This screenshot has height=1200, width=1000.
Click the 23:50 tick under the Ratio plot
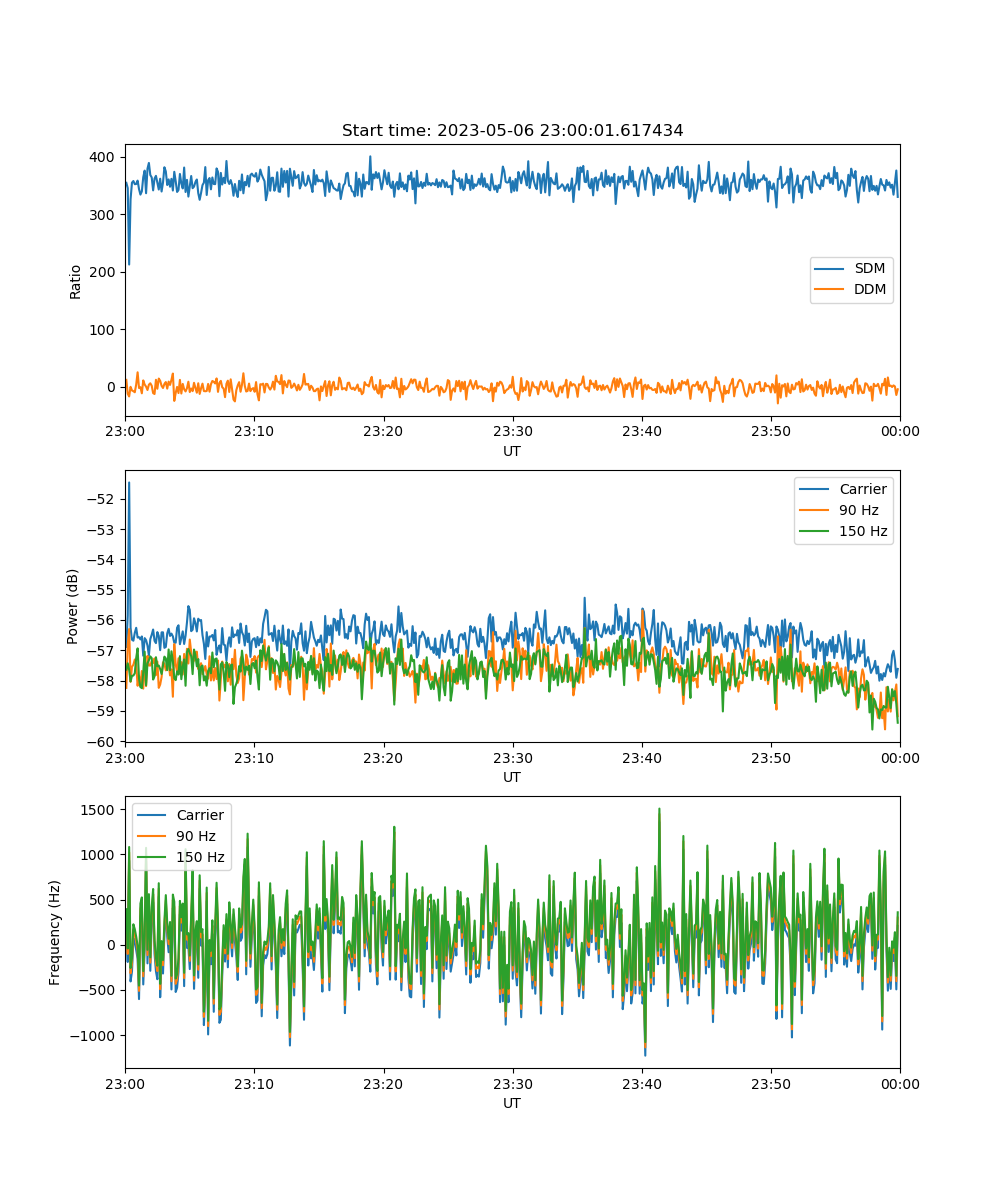click(x=771, y=431)
